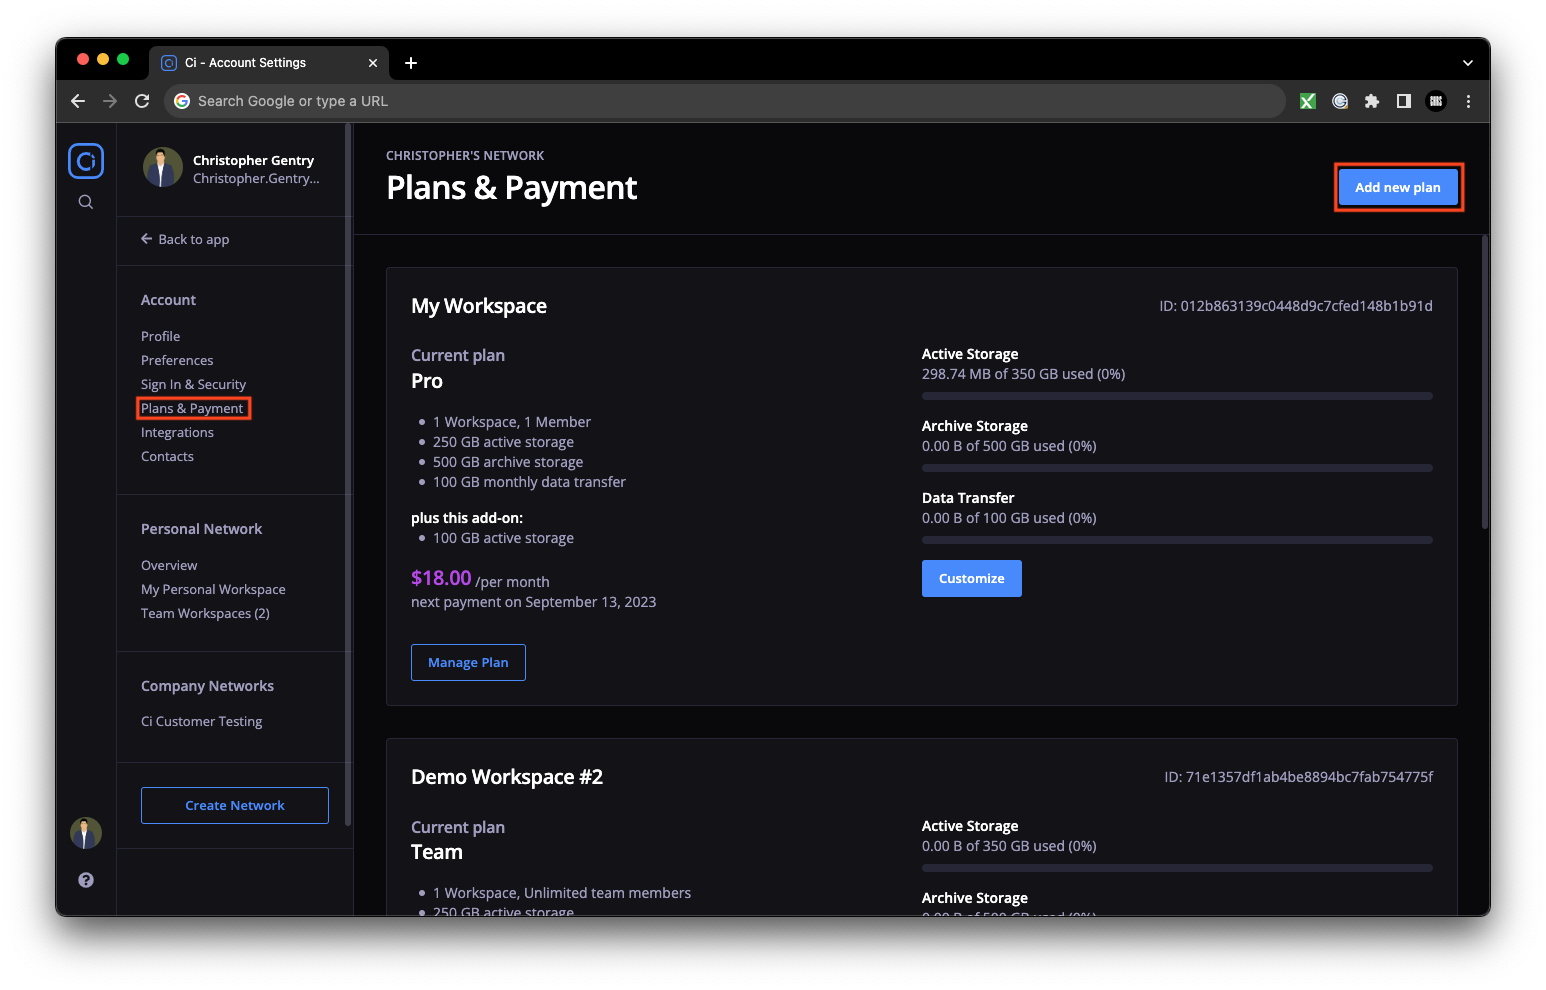
Task: Select the My Workspace ID text
Action: click(x=1296, y=306)
